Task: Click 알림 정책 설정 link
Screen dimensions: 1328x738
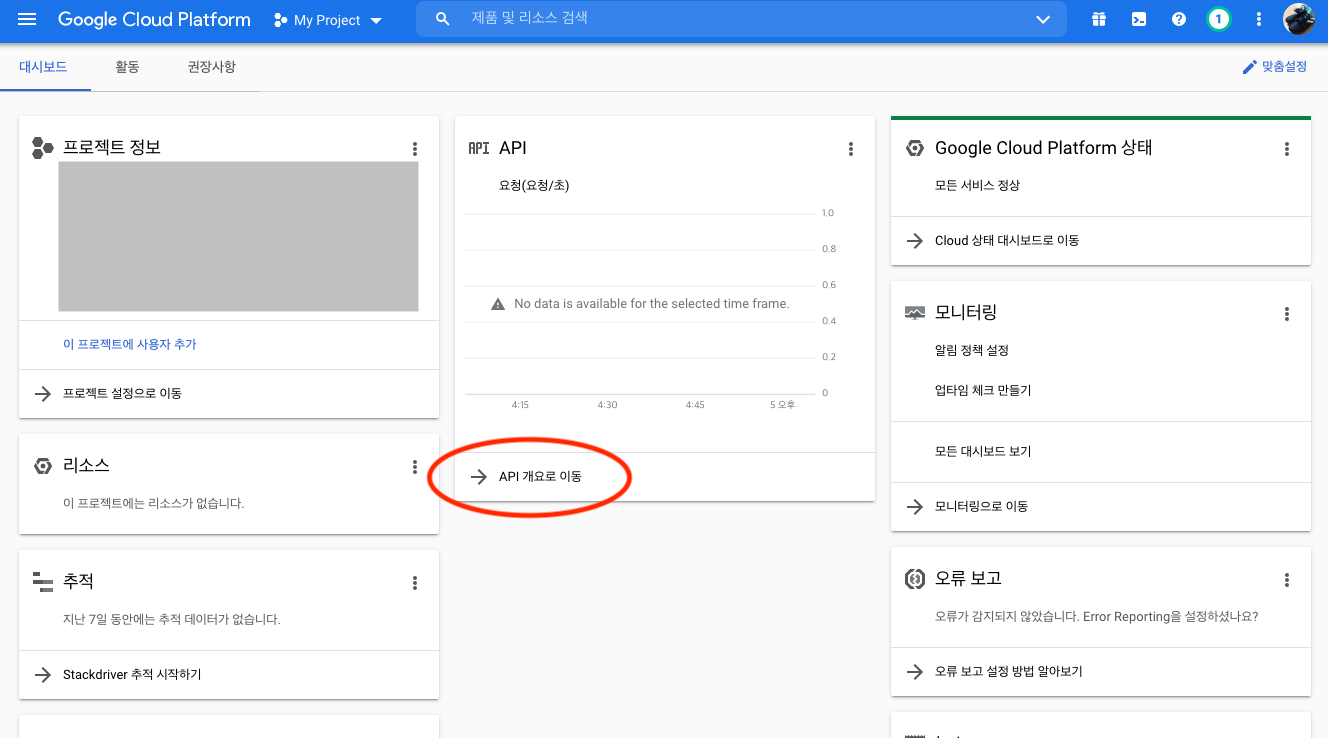Action: (972, 351)
